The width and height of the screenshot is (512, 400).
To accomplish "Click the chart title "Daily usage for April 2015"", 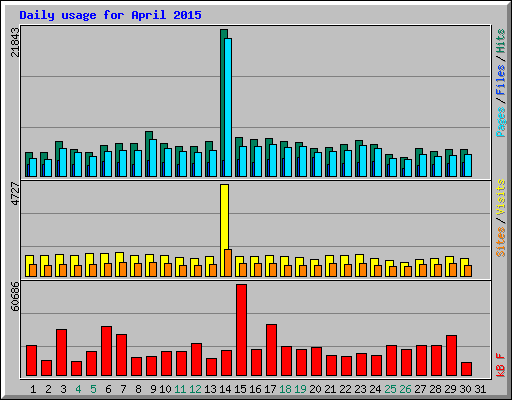I will [110, 15].
